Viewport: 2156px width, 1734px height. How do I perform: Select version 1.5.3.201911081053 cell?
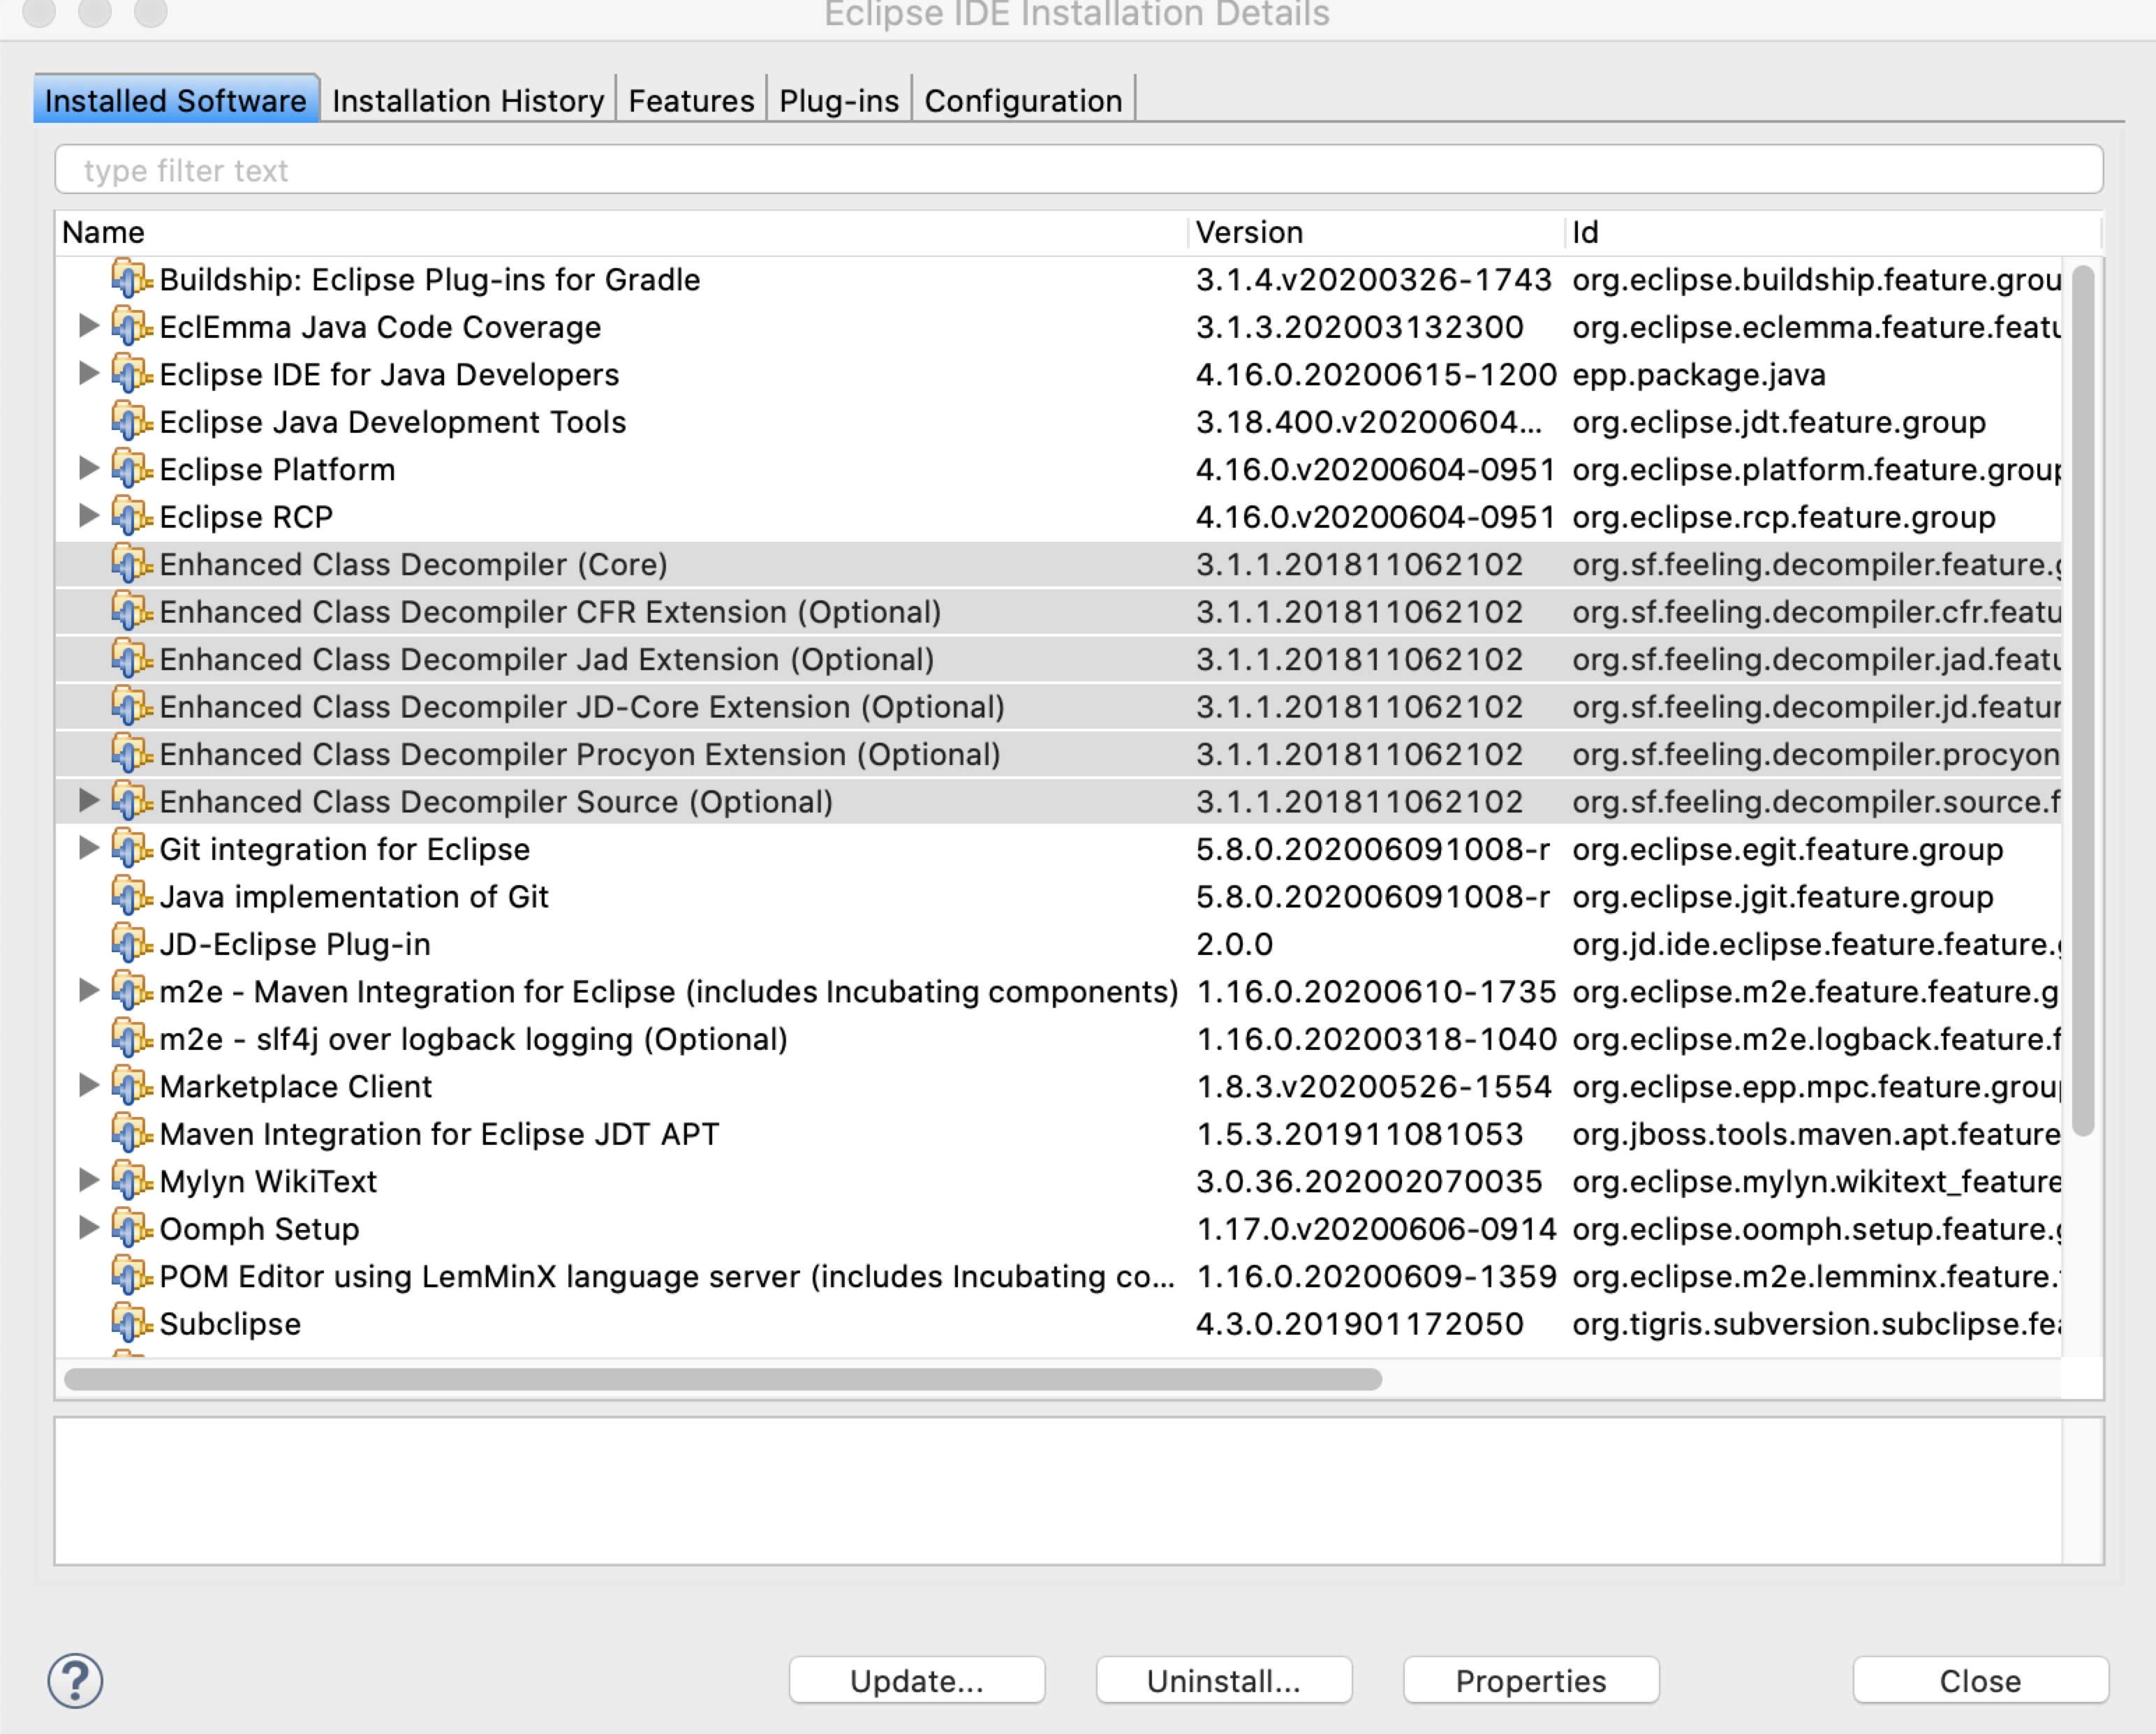tap(1359, 1134)
